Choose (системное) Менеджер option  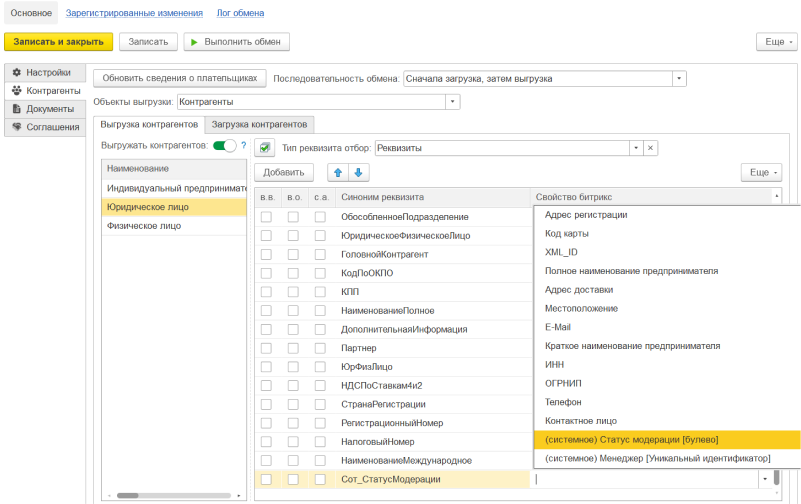point(667,459)
